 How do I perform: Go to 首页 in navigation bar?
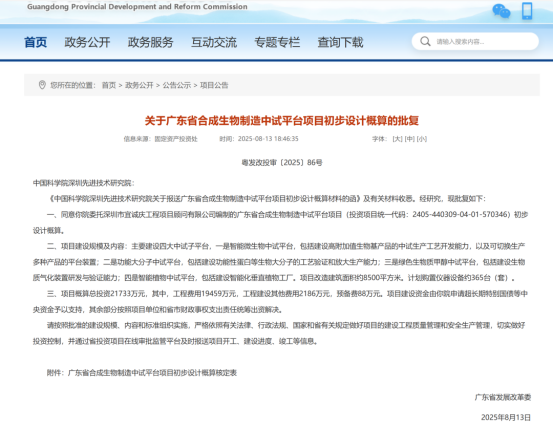click(35, 42)
